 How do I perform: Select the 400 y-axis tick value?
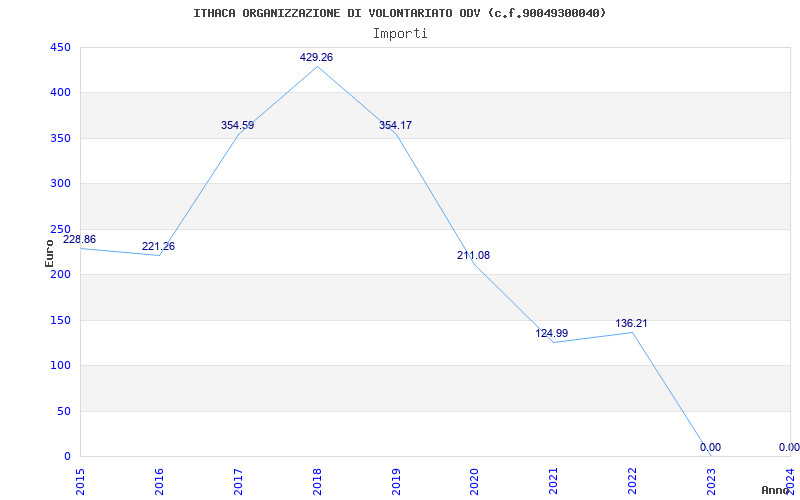(x=60, y=93)
